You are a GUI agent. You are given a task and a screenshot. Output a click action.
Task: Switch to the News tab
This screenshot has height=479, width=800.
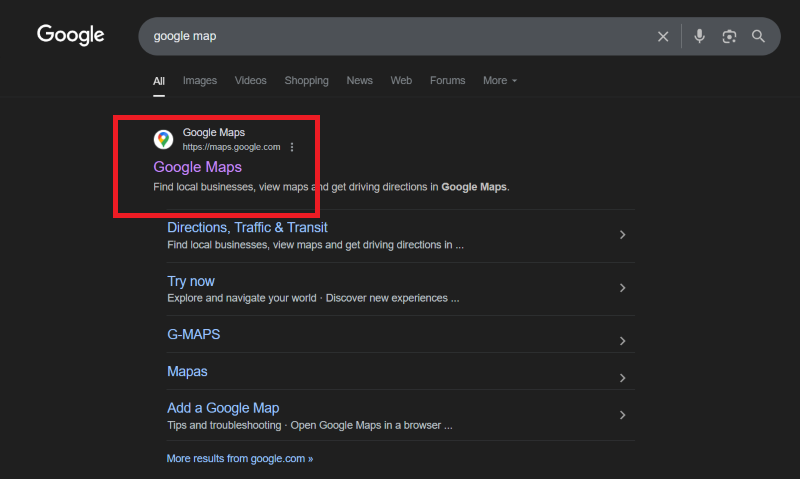(x=359, y=81)
